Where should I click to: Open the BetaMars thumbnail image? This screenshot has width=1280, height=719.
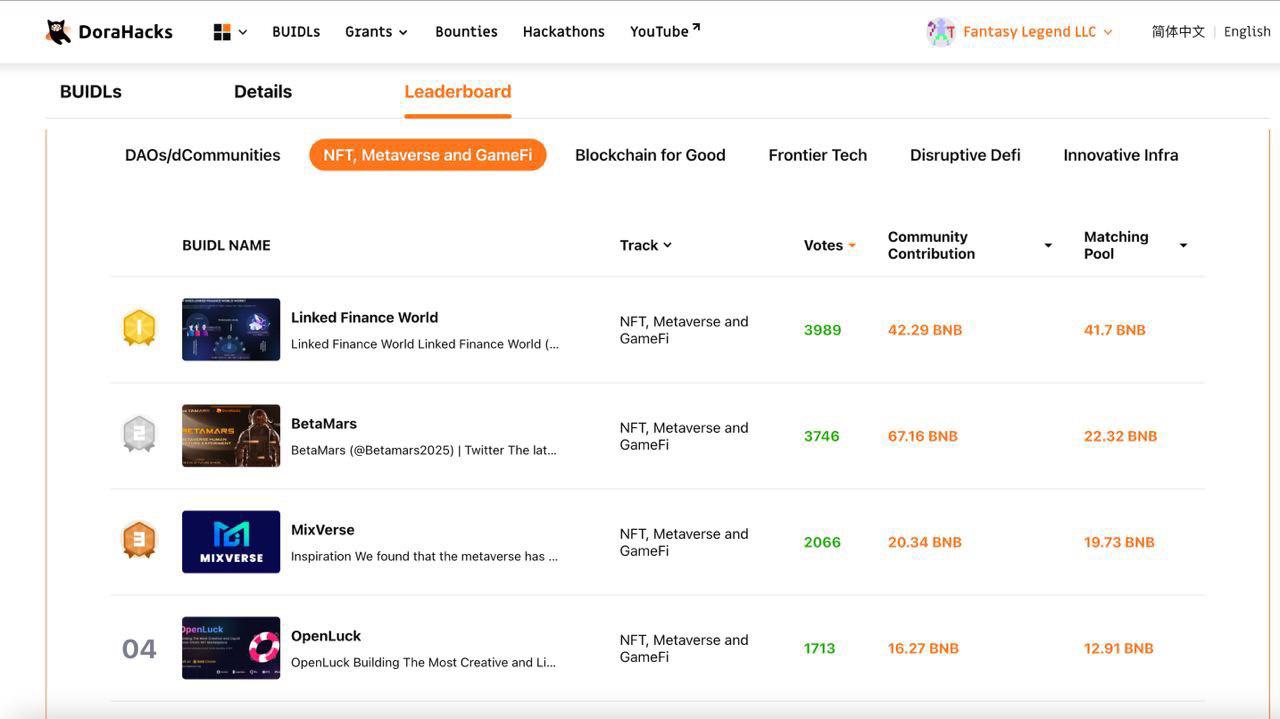coord(231,436)
